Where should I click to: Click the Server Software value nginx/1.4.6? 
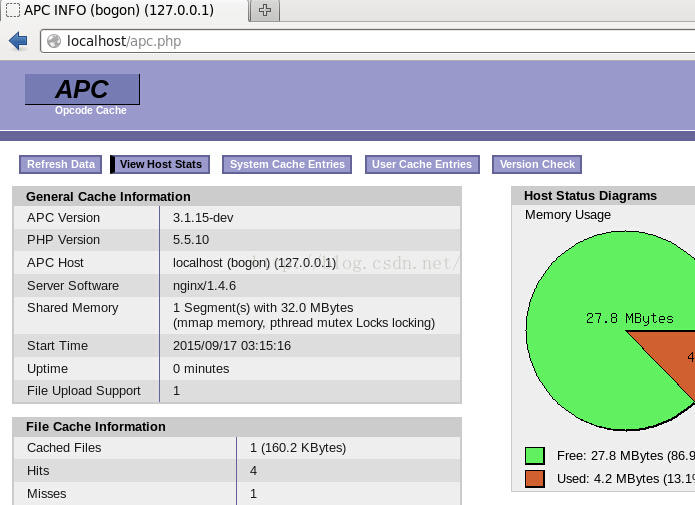pyautogui.click(x=204, y=286)
